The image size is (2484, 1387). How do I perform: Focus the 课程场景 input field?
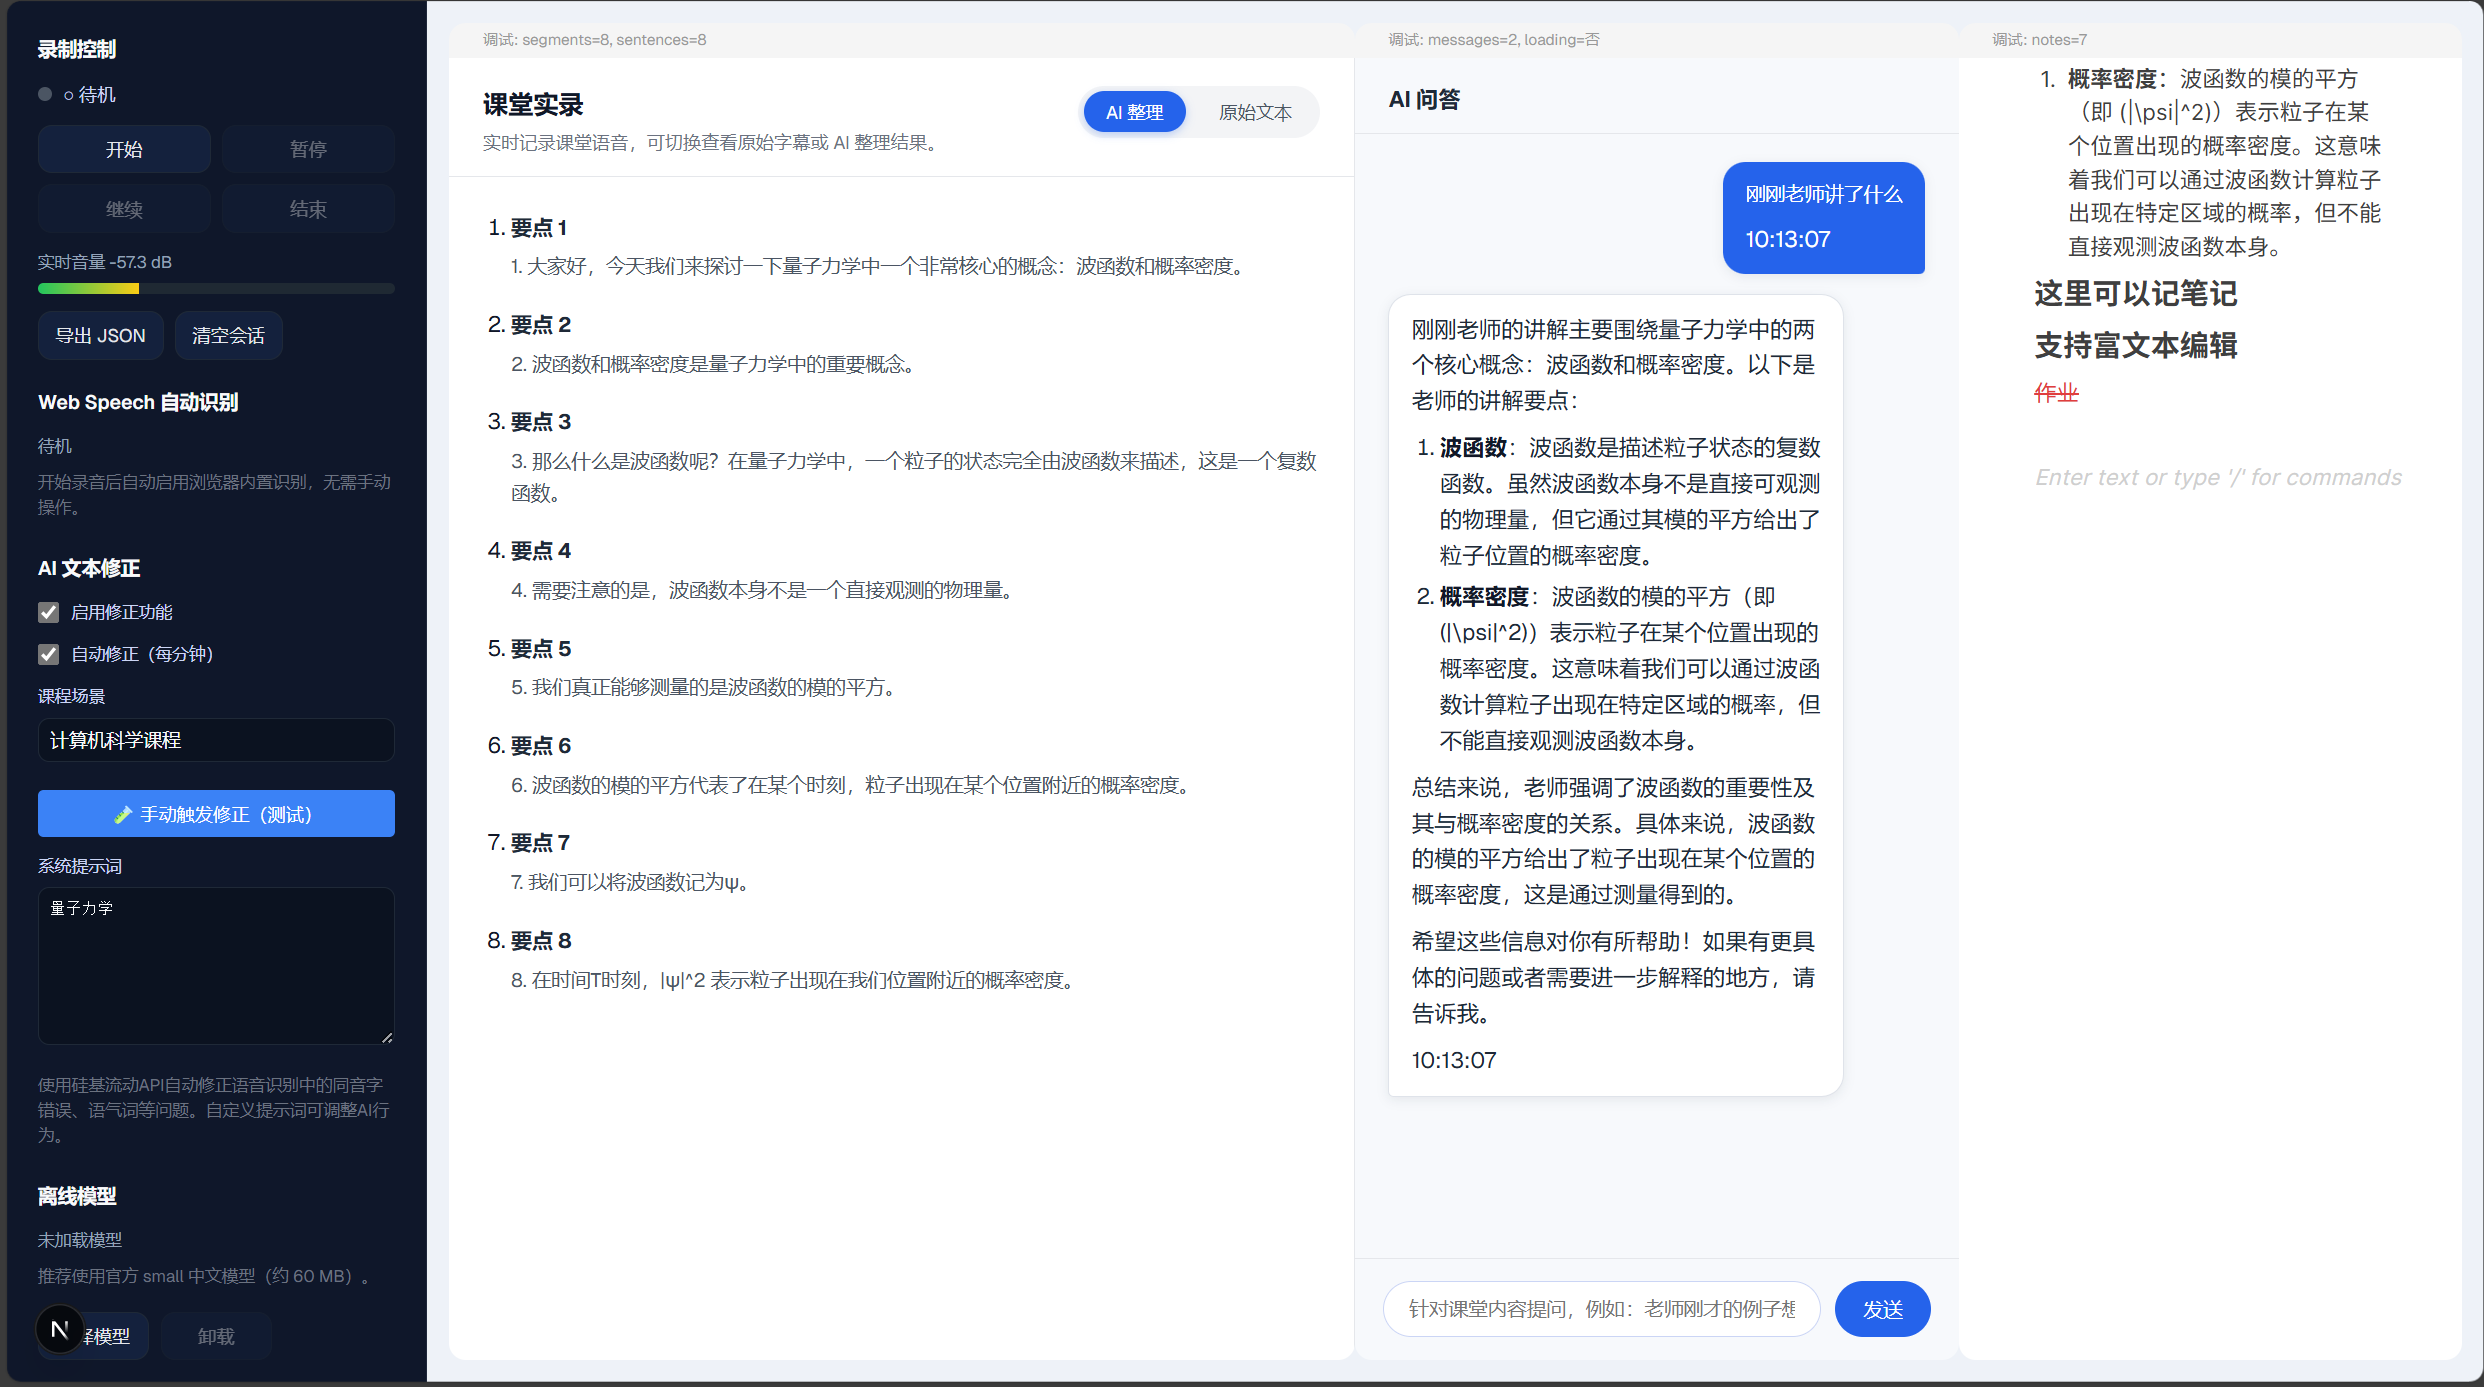click(216, 740)
